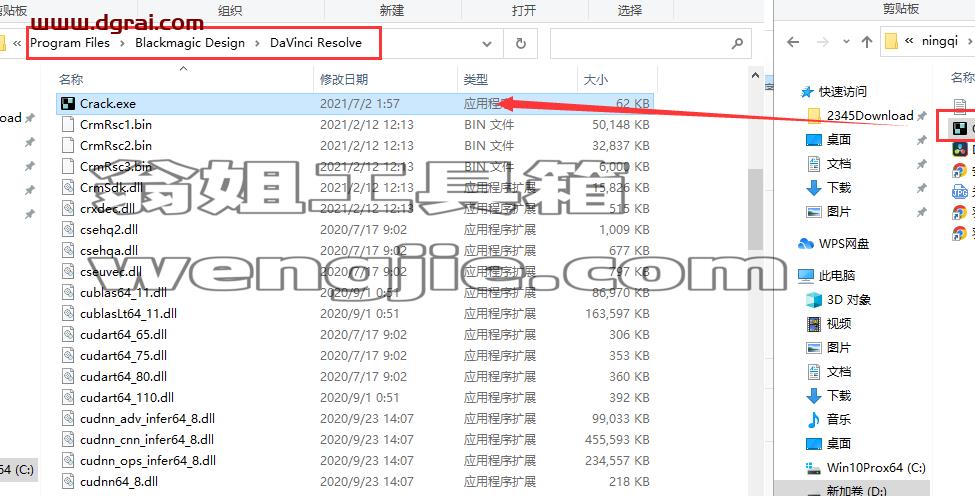Expand hidden path chevron before Program Files

point(17,43)
